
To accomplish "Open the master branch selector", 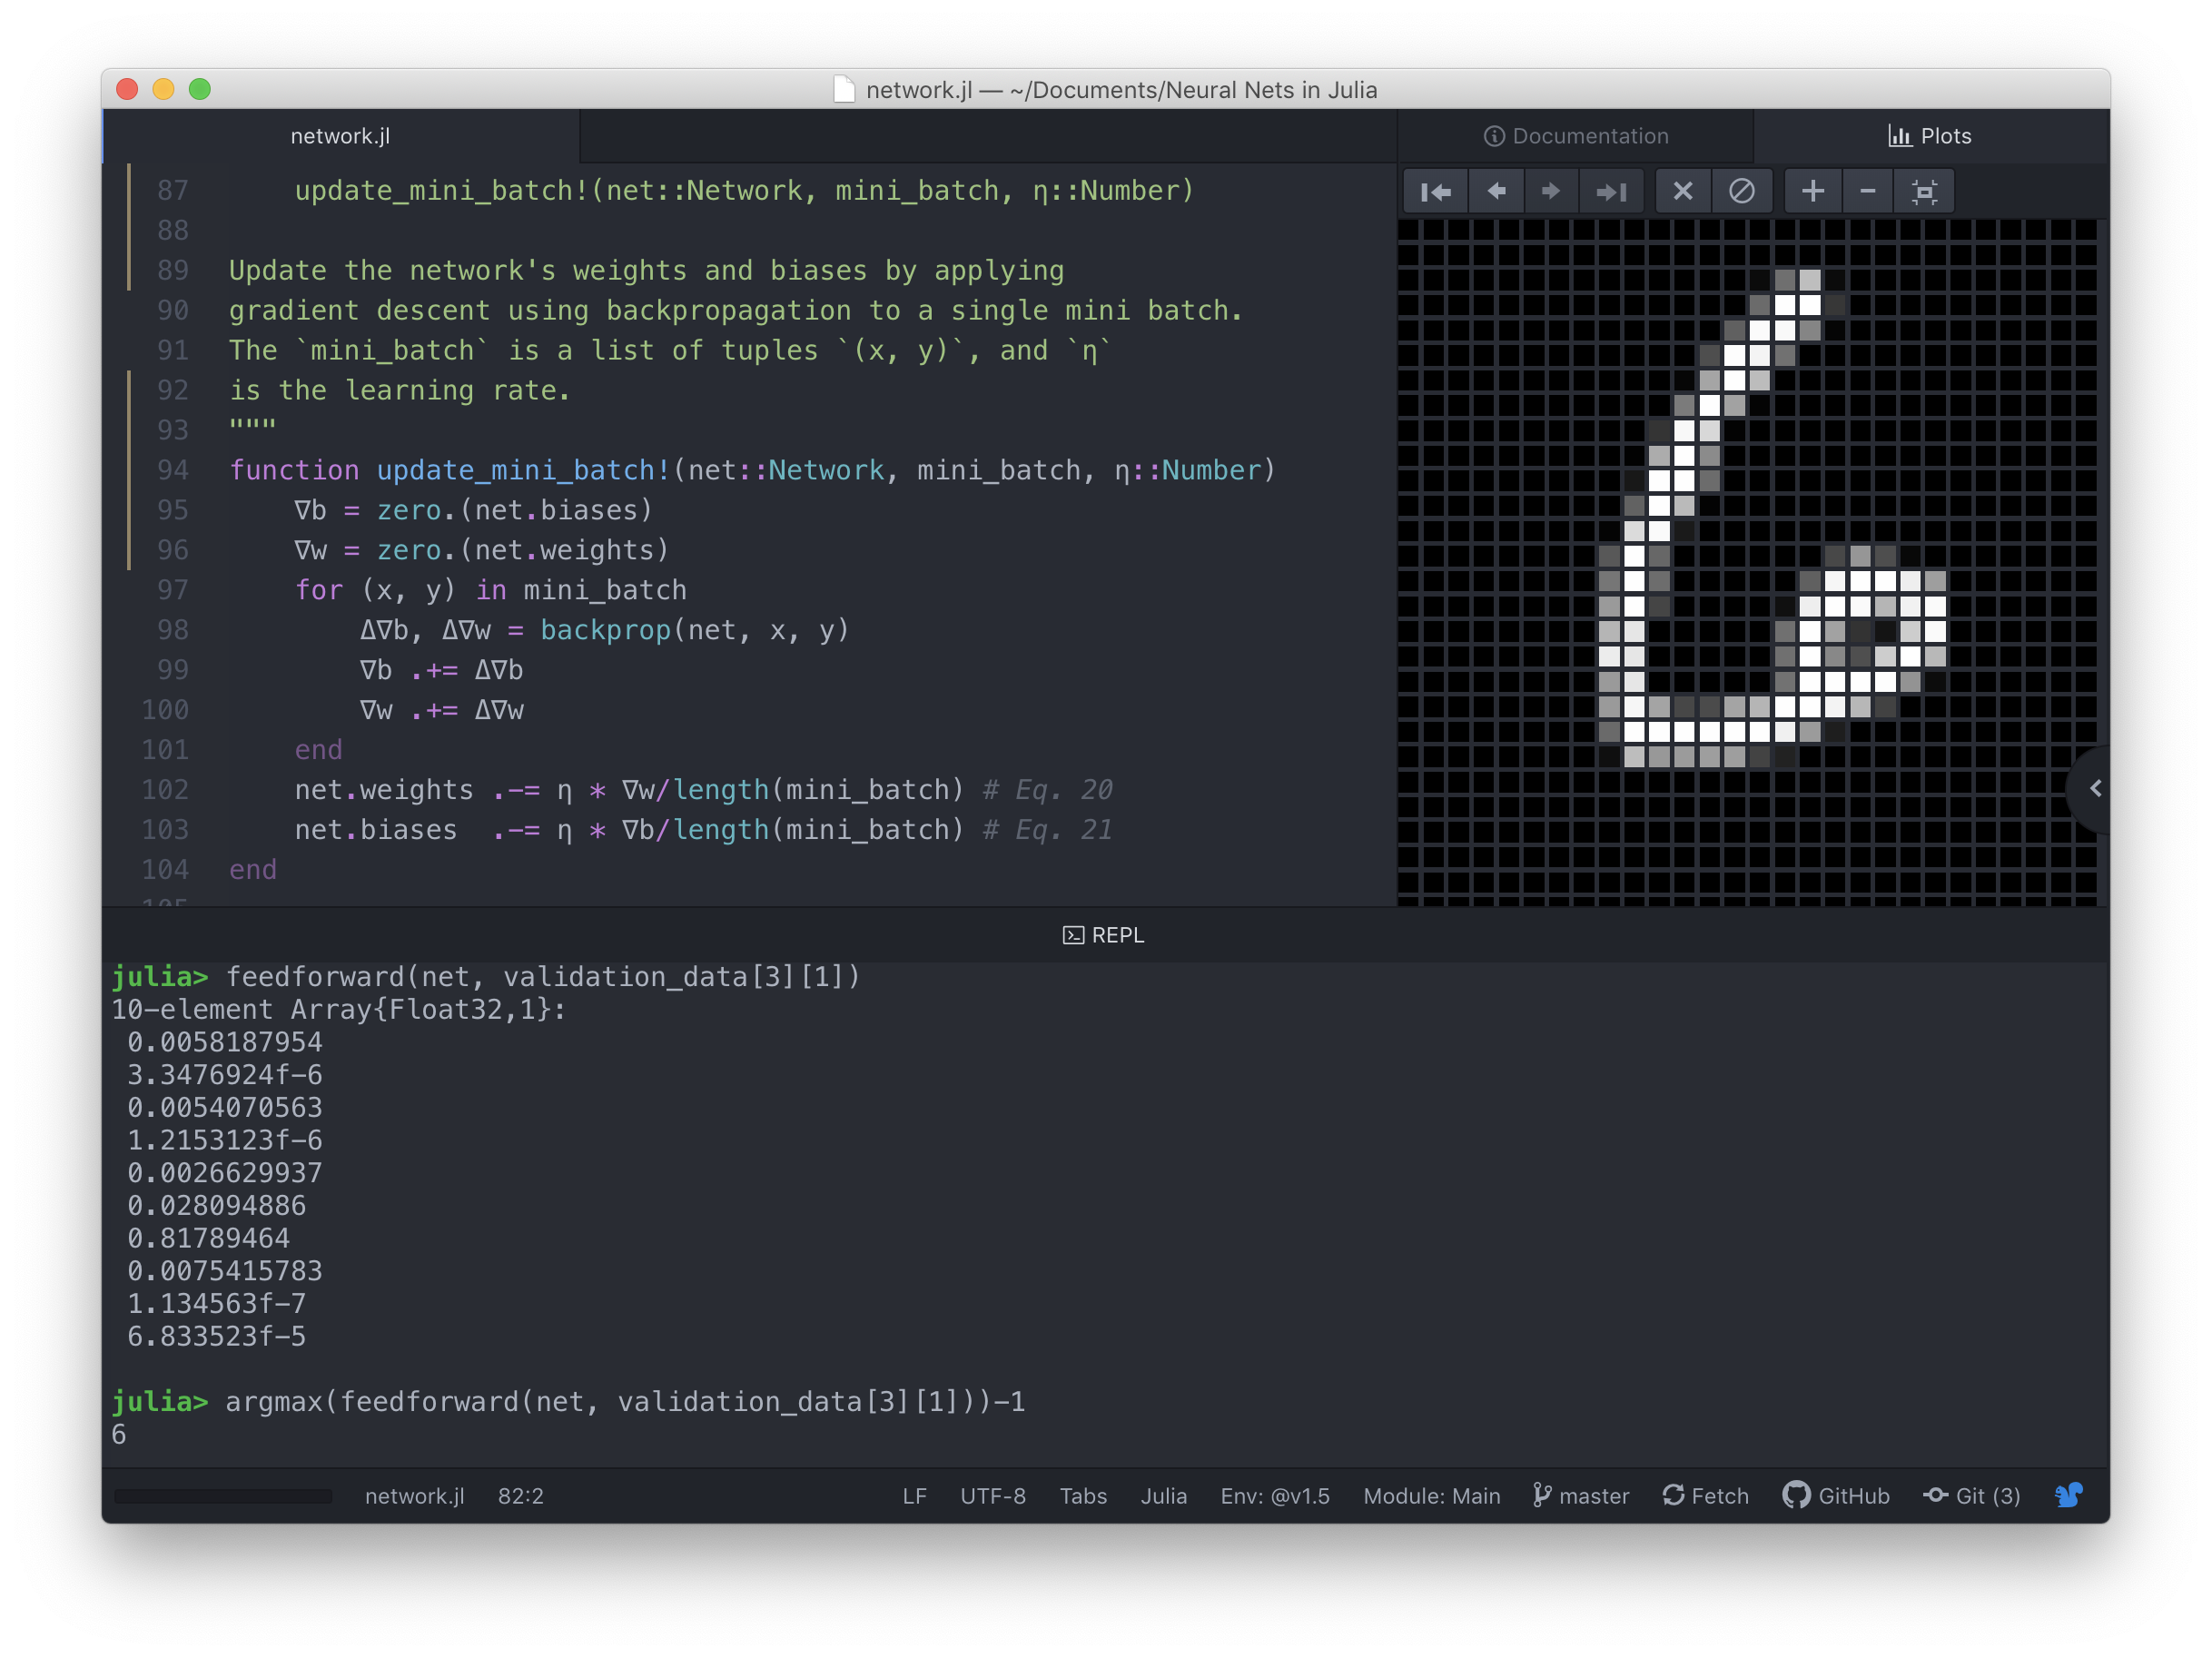I will [1581, 1496].
